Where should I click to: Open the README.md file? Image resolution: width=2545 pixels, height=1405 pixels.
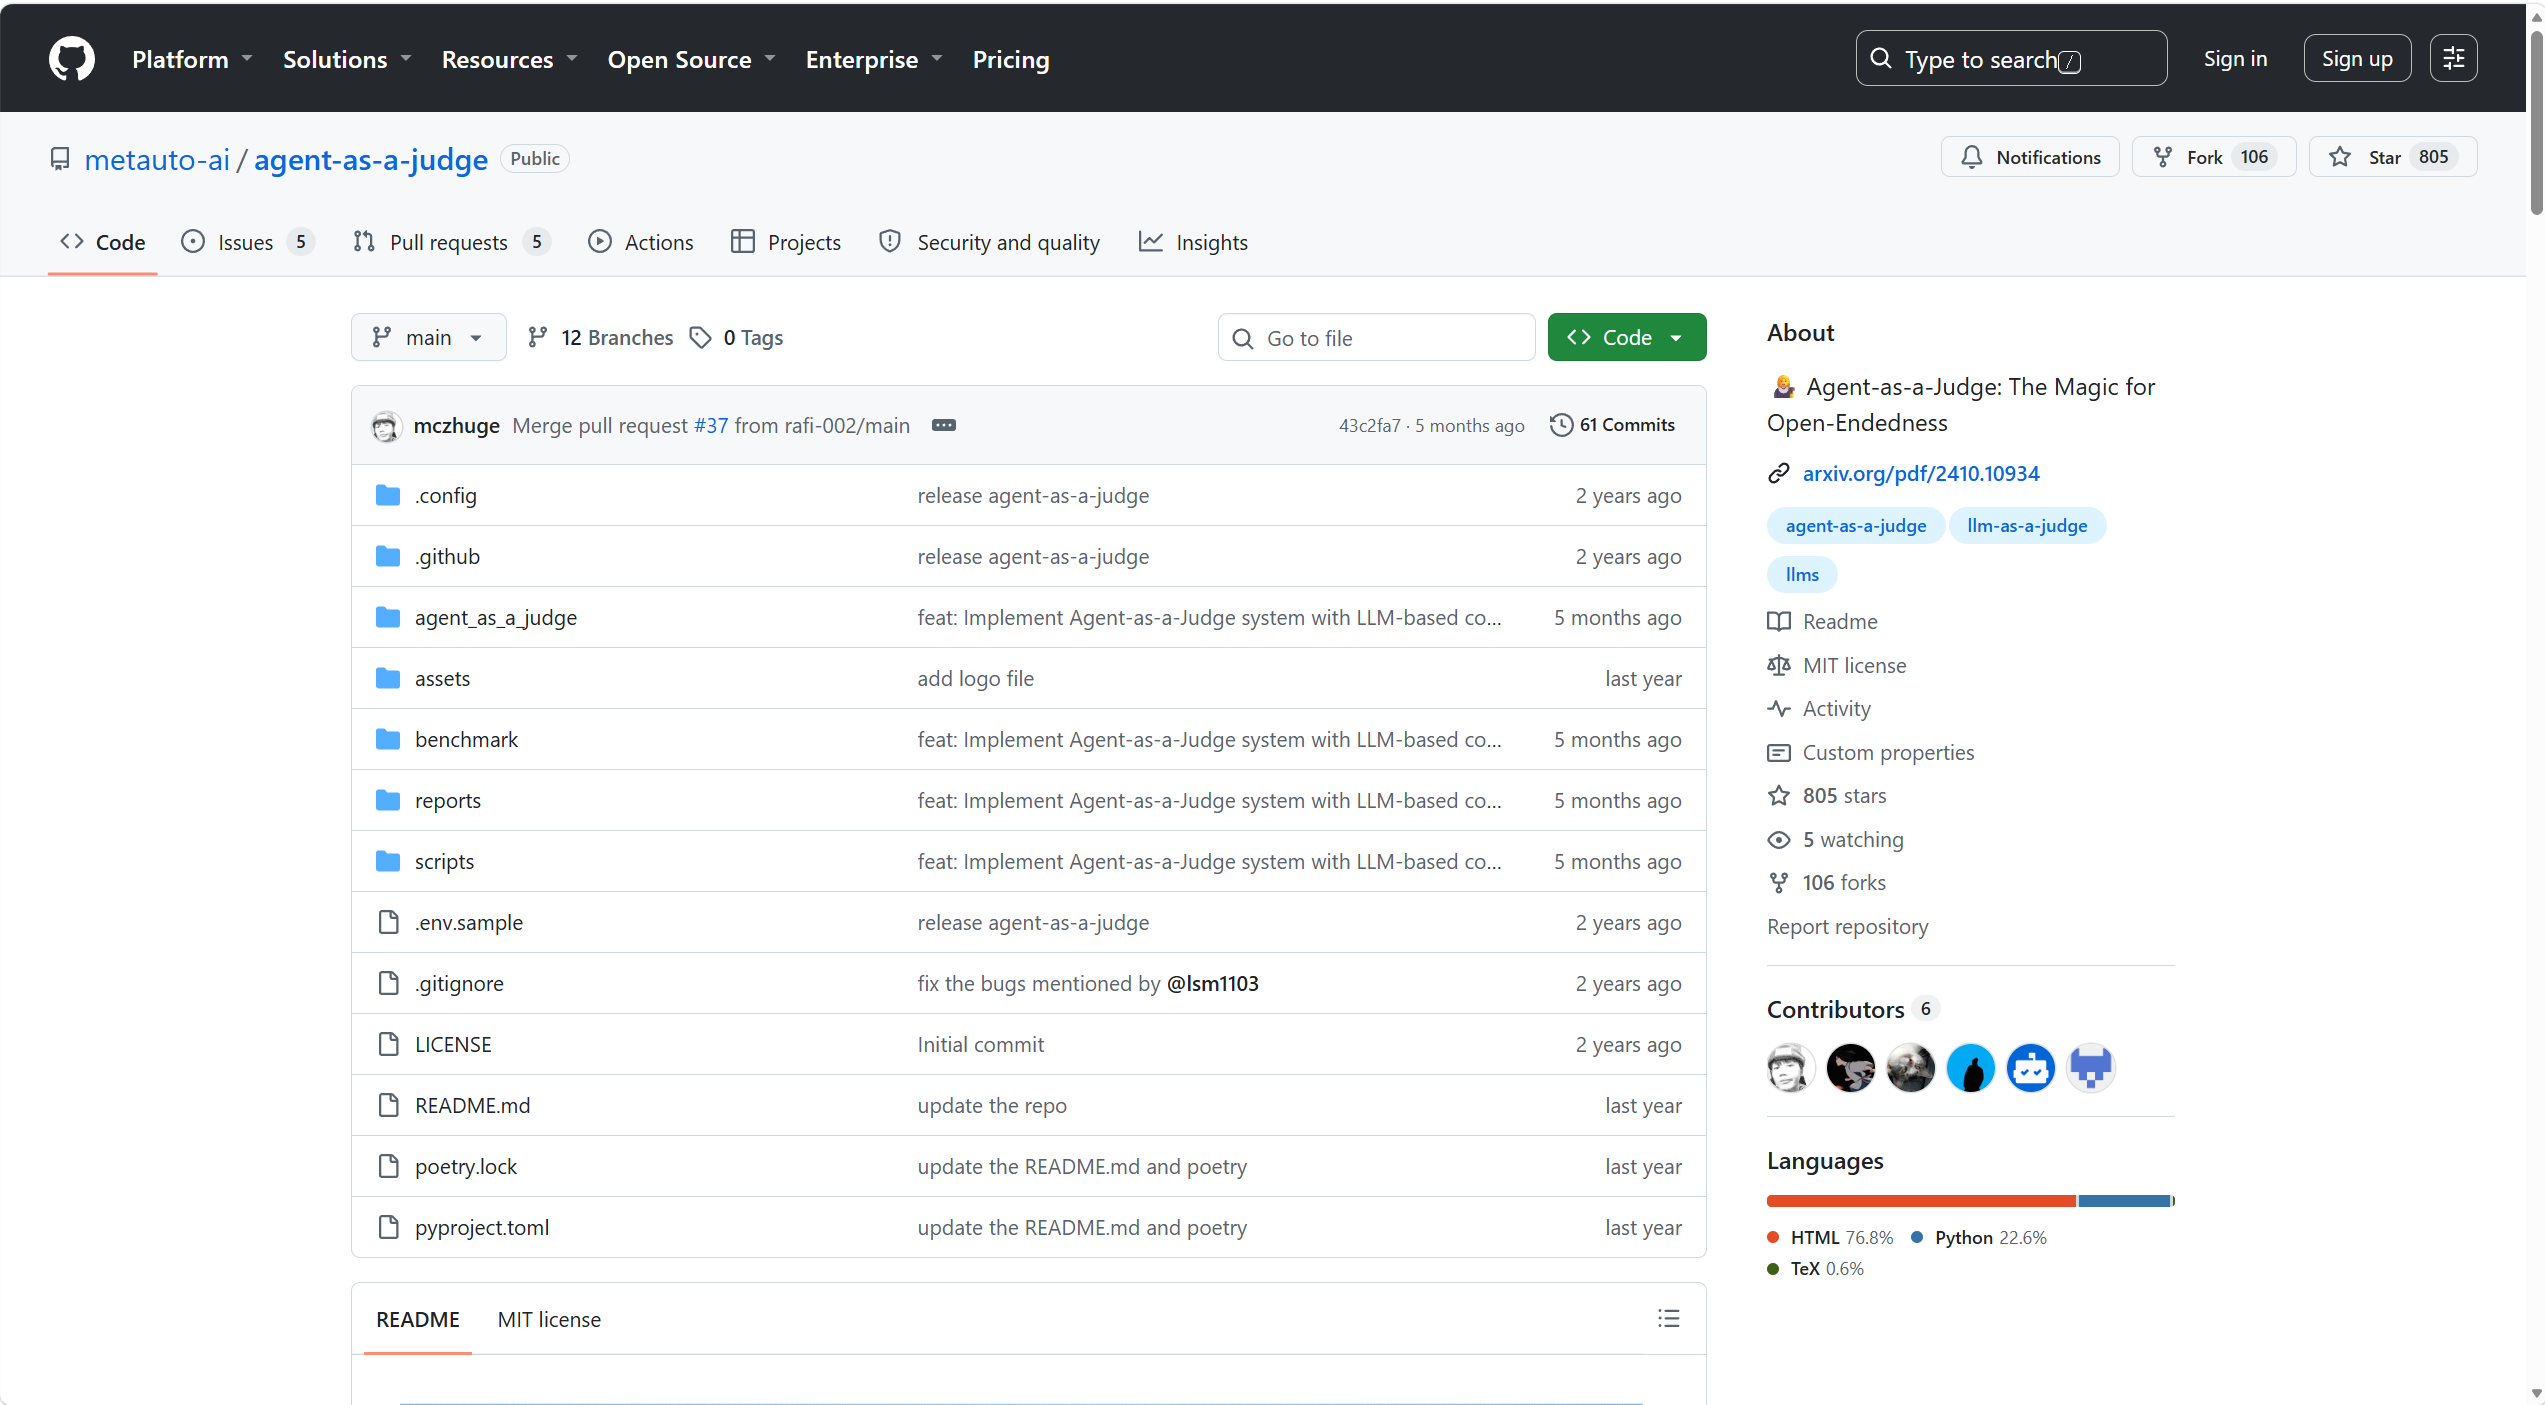[472, 1106]
